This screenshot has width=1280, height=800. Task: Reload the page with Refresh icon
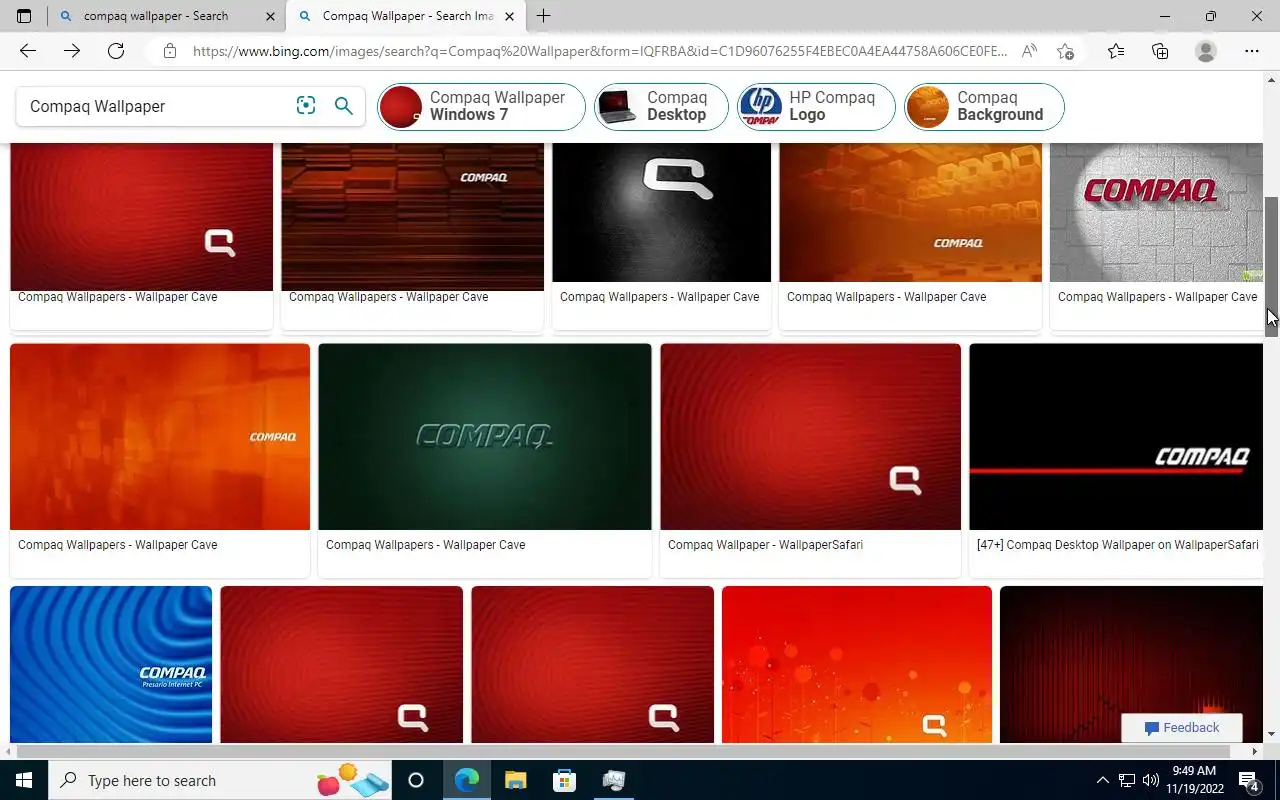coord(116,51)
